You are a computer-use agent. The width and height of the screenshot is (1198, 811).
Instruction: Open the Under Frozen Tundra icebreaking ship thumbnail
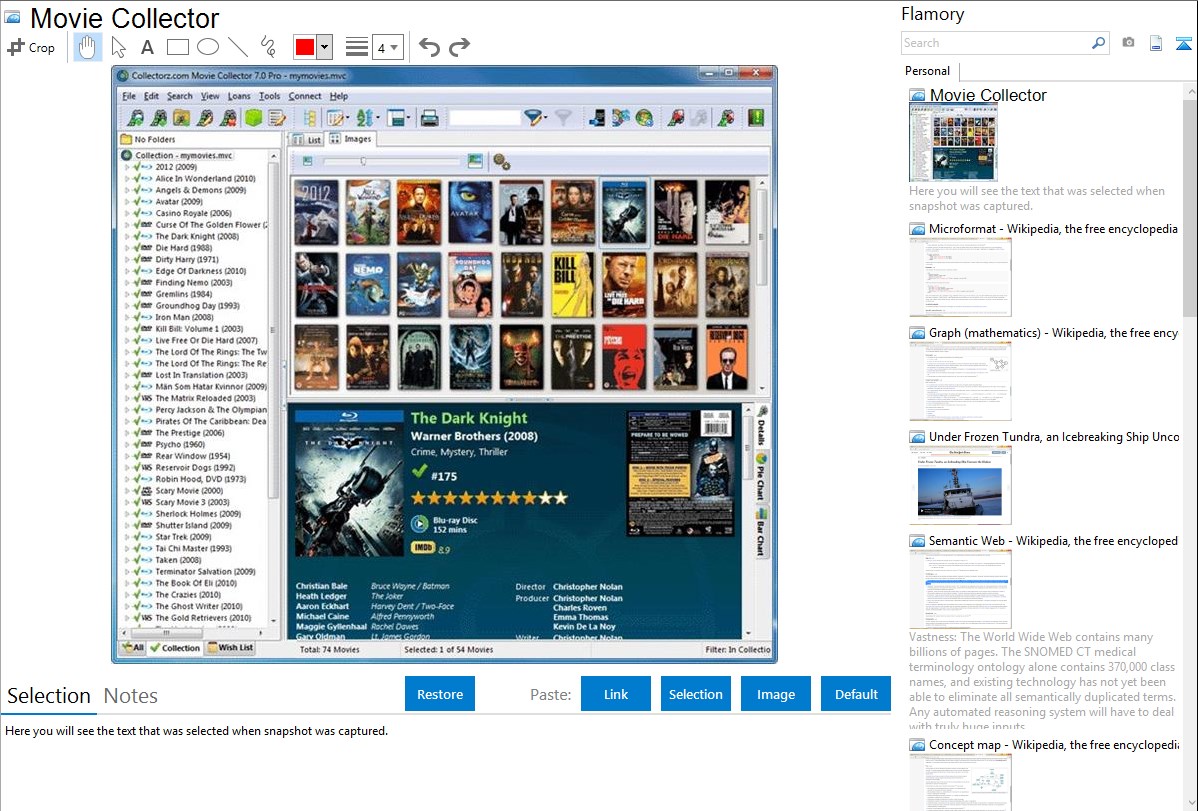(x=960, y=486)
